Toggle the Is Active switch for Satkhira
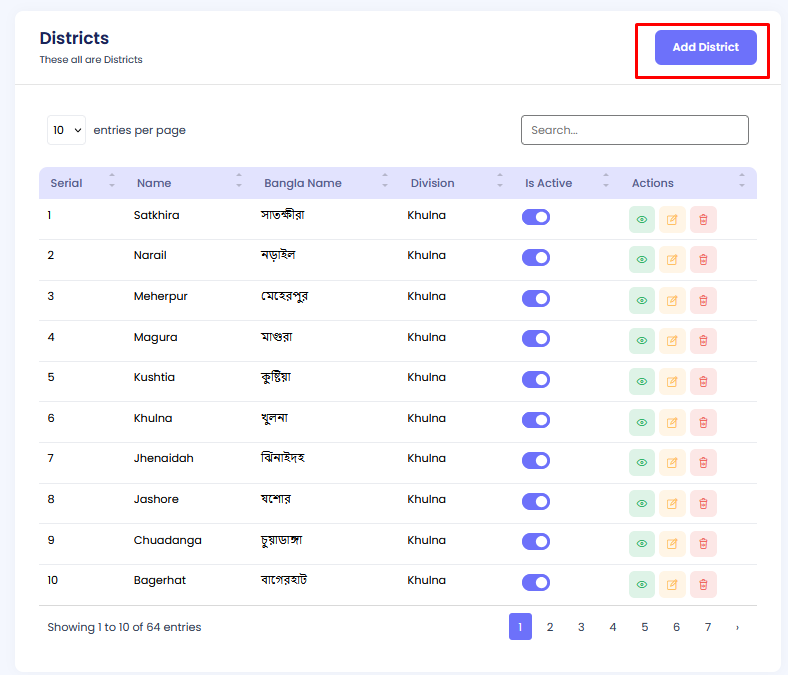The height and width of the screenshot is (675, 788). point(536,217)
